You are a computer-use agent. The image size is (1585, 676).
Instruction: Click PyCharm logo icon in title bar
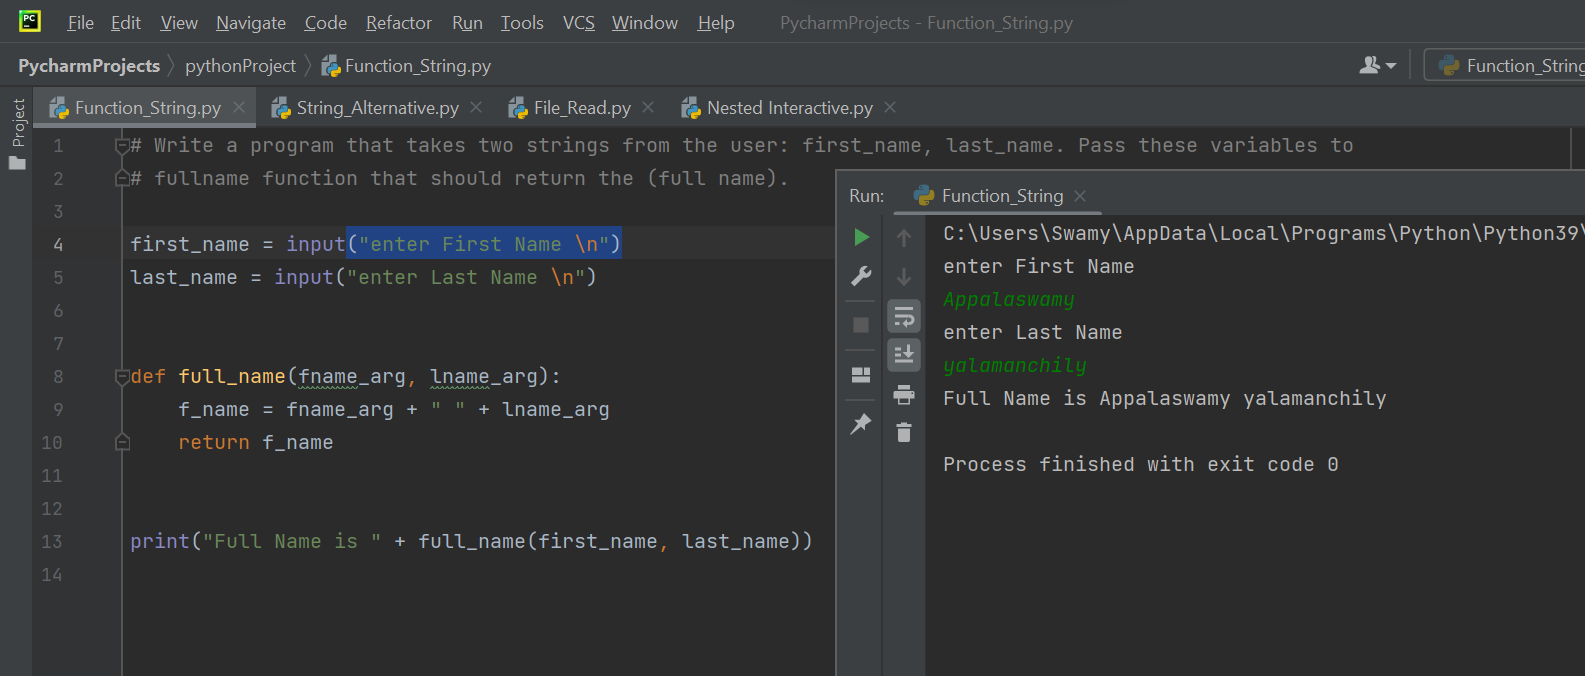point(30,21)
